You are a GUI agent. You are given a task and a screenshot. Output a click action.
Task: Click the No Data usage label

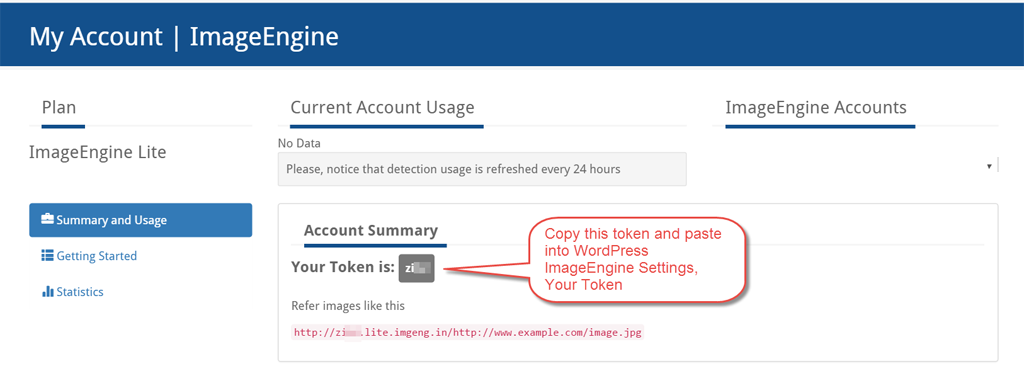pyautogui.click(x=299, y=142)
